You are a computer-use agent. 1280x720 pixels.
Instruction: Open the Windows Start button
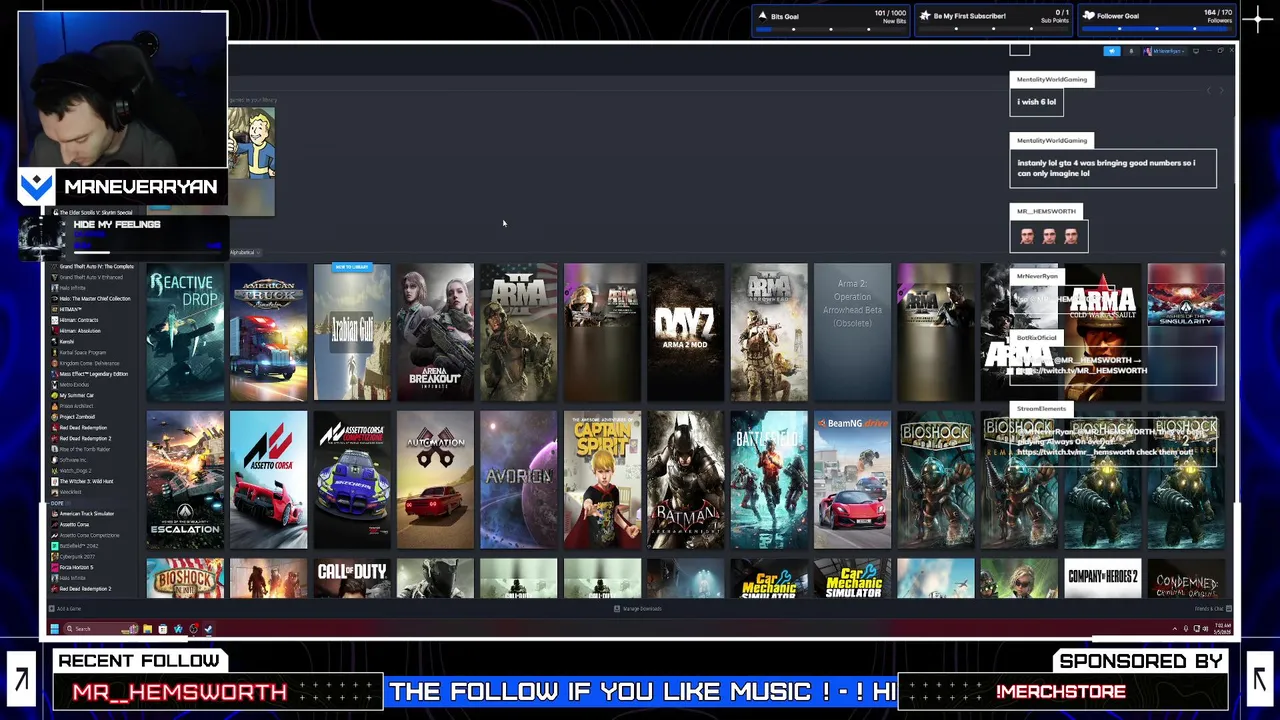pos(55,629)
